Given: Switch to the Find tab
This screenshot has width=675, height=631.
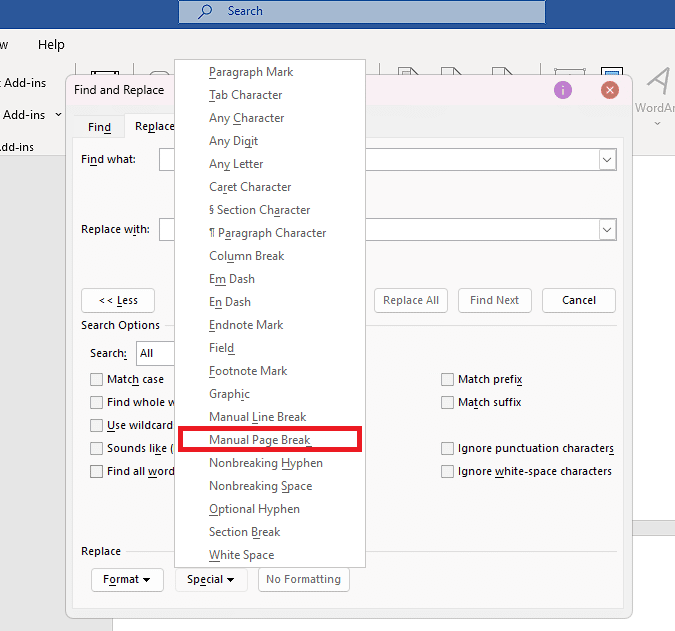Looking at the screenshot, I should 100,127.
